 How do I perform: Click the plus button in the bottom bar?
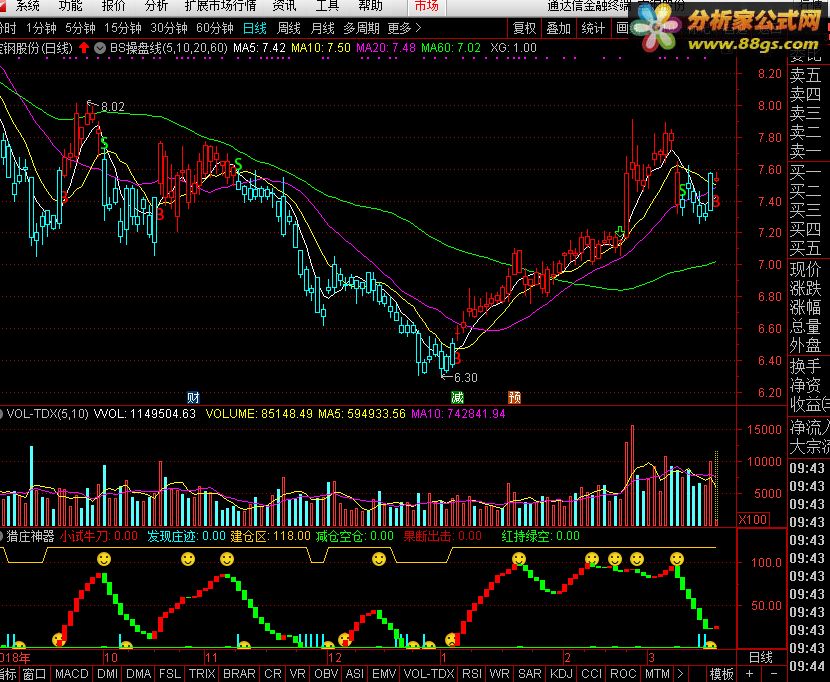tap(750, 674)
